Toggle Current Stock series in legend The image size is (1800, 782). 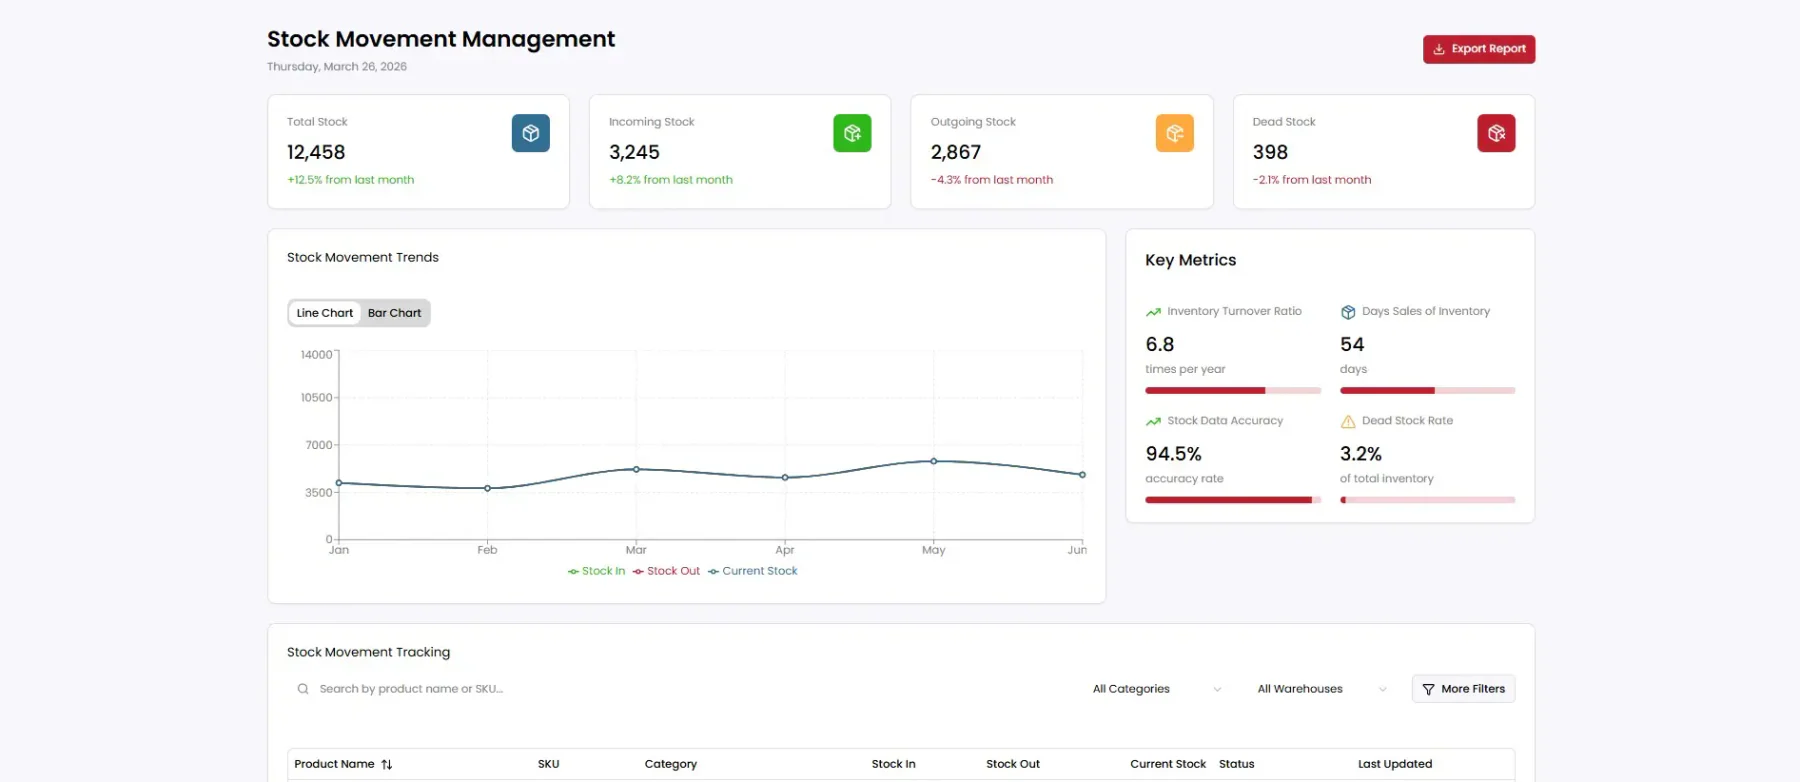752,571
